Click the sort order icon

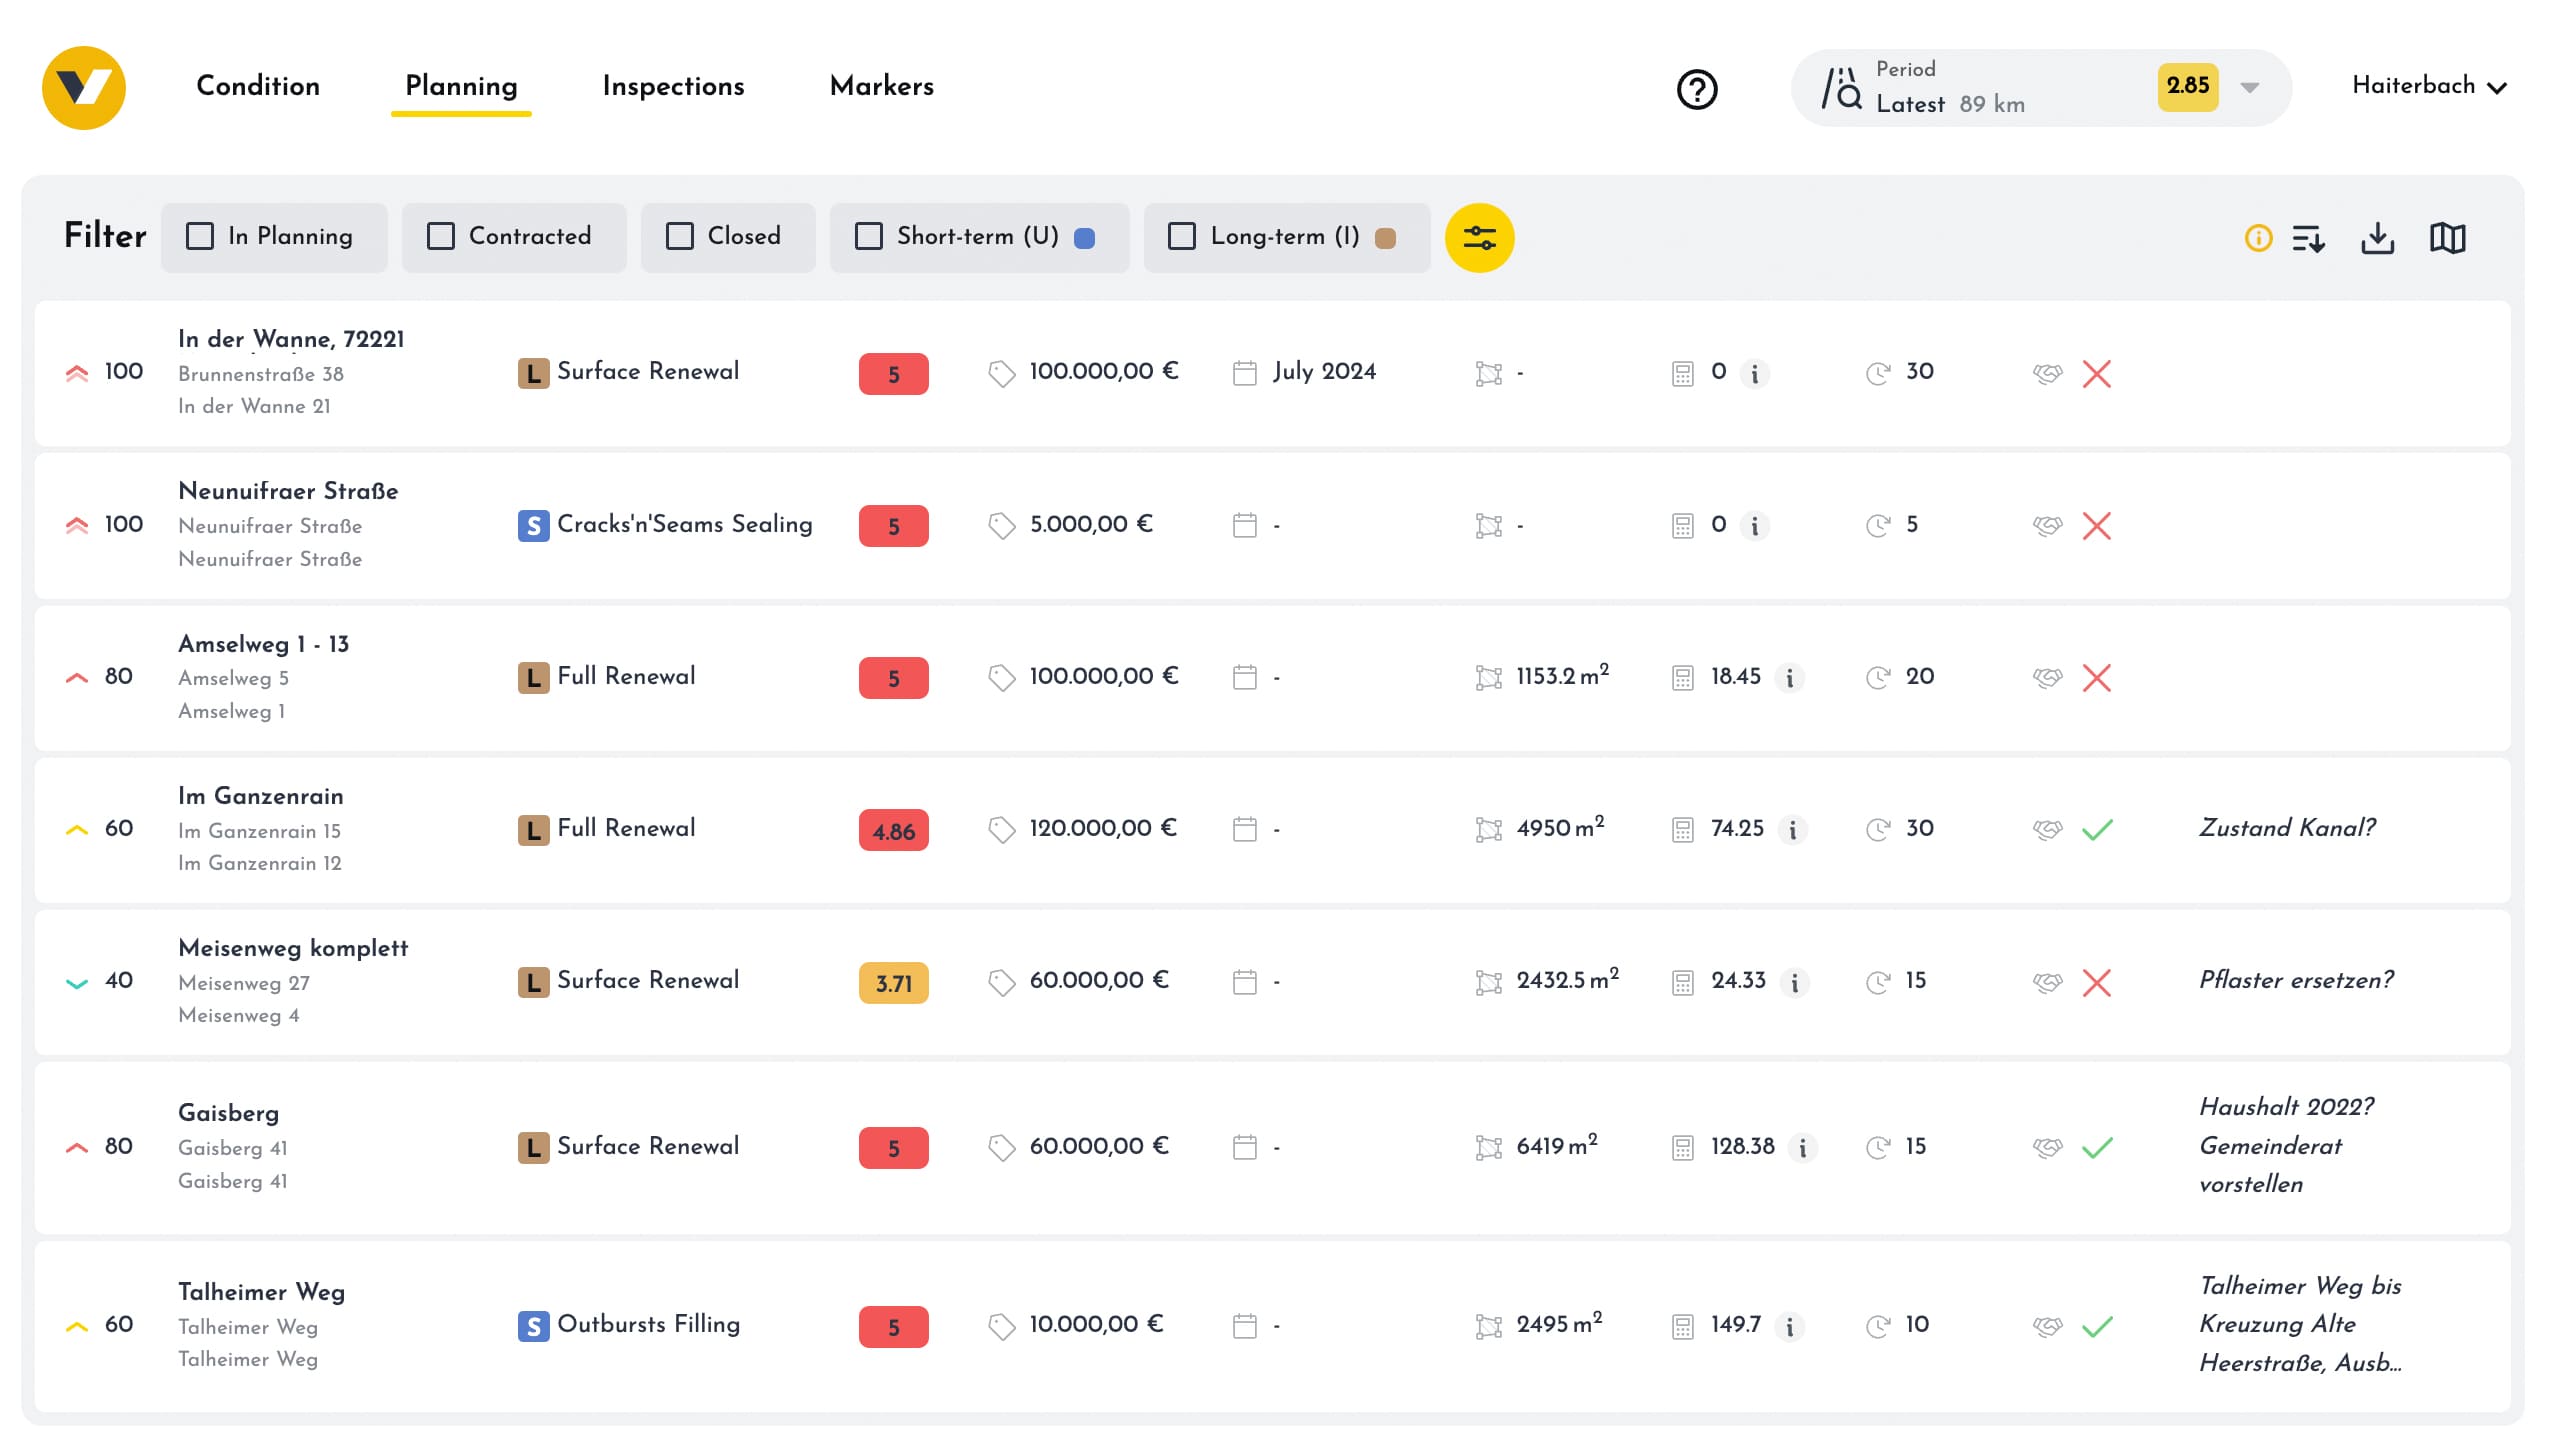2309,237
